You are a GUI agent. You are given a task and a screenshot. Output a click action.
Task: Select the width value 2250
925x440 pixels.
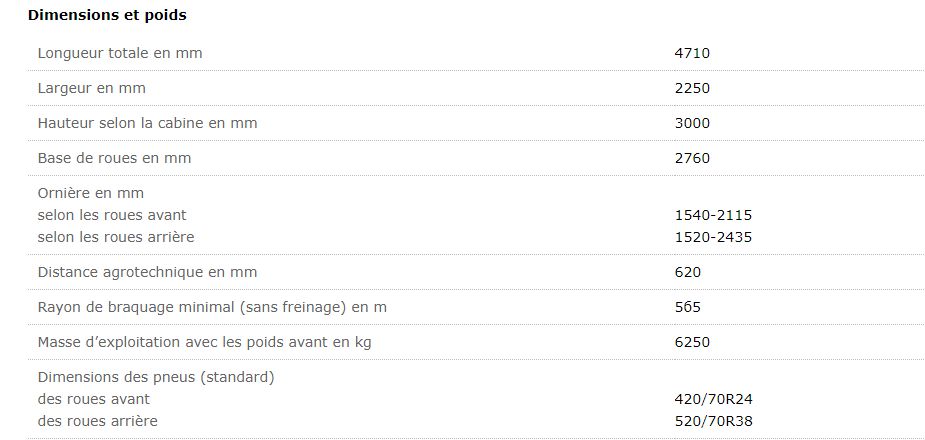click(692, 88)
